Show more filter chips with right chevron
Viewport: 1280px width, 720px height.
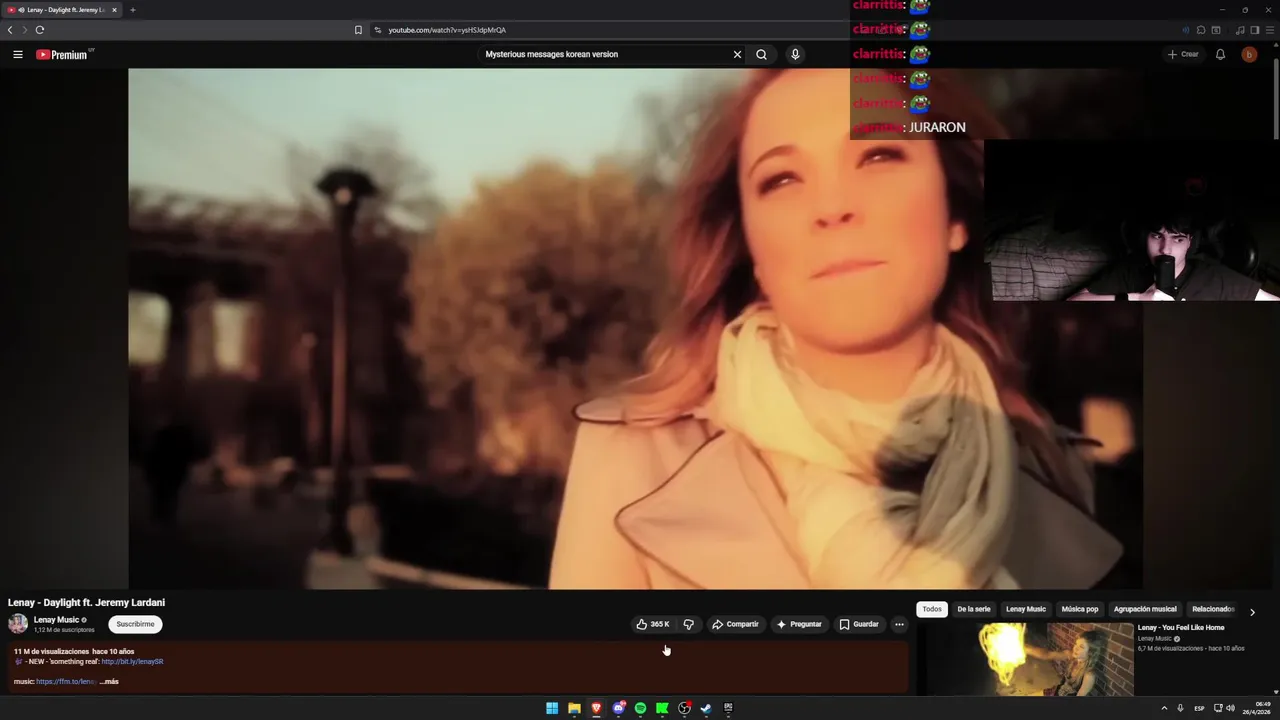1252,611
